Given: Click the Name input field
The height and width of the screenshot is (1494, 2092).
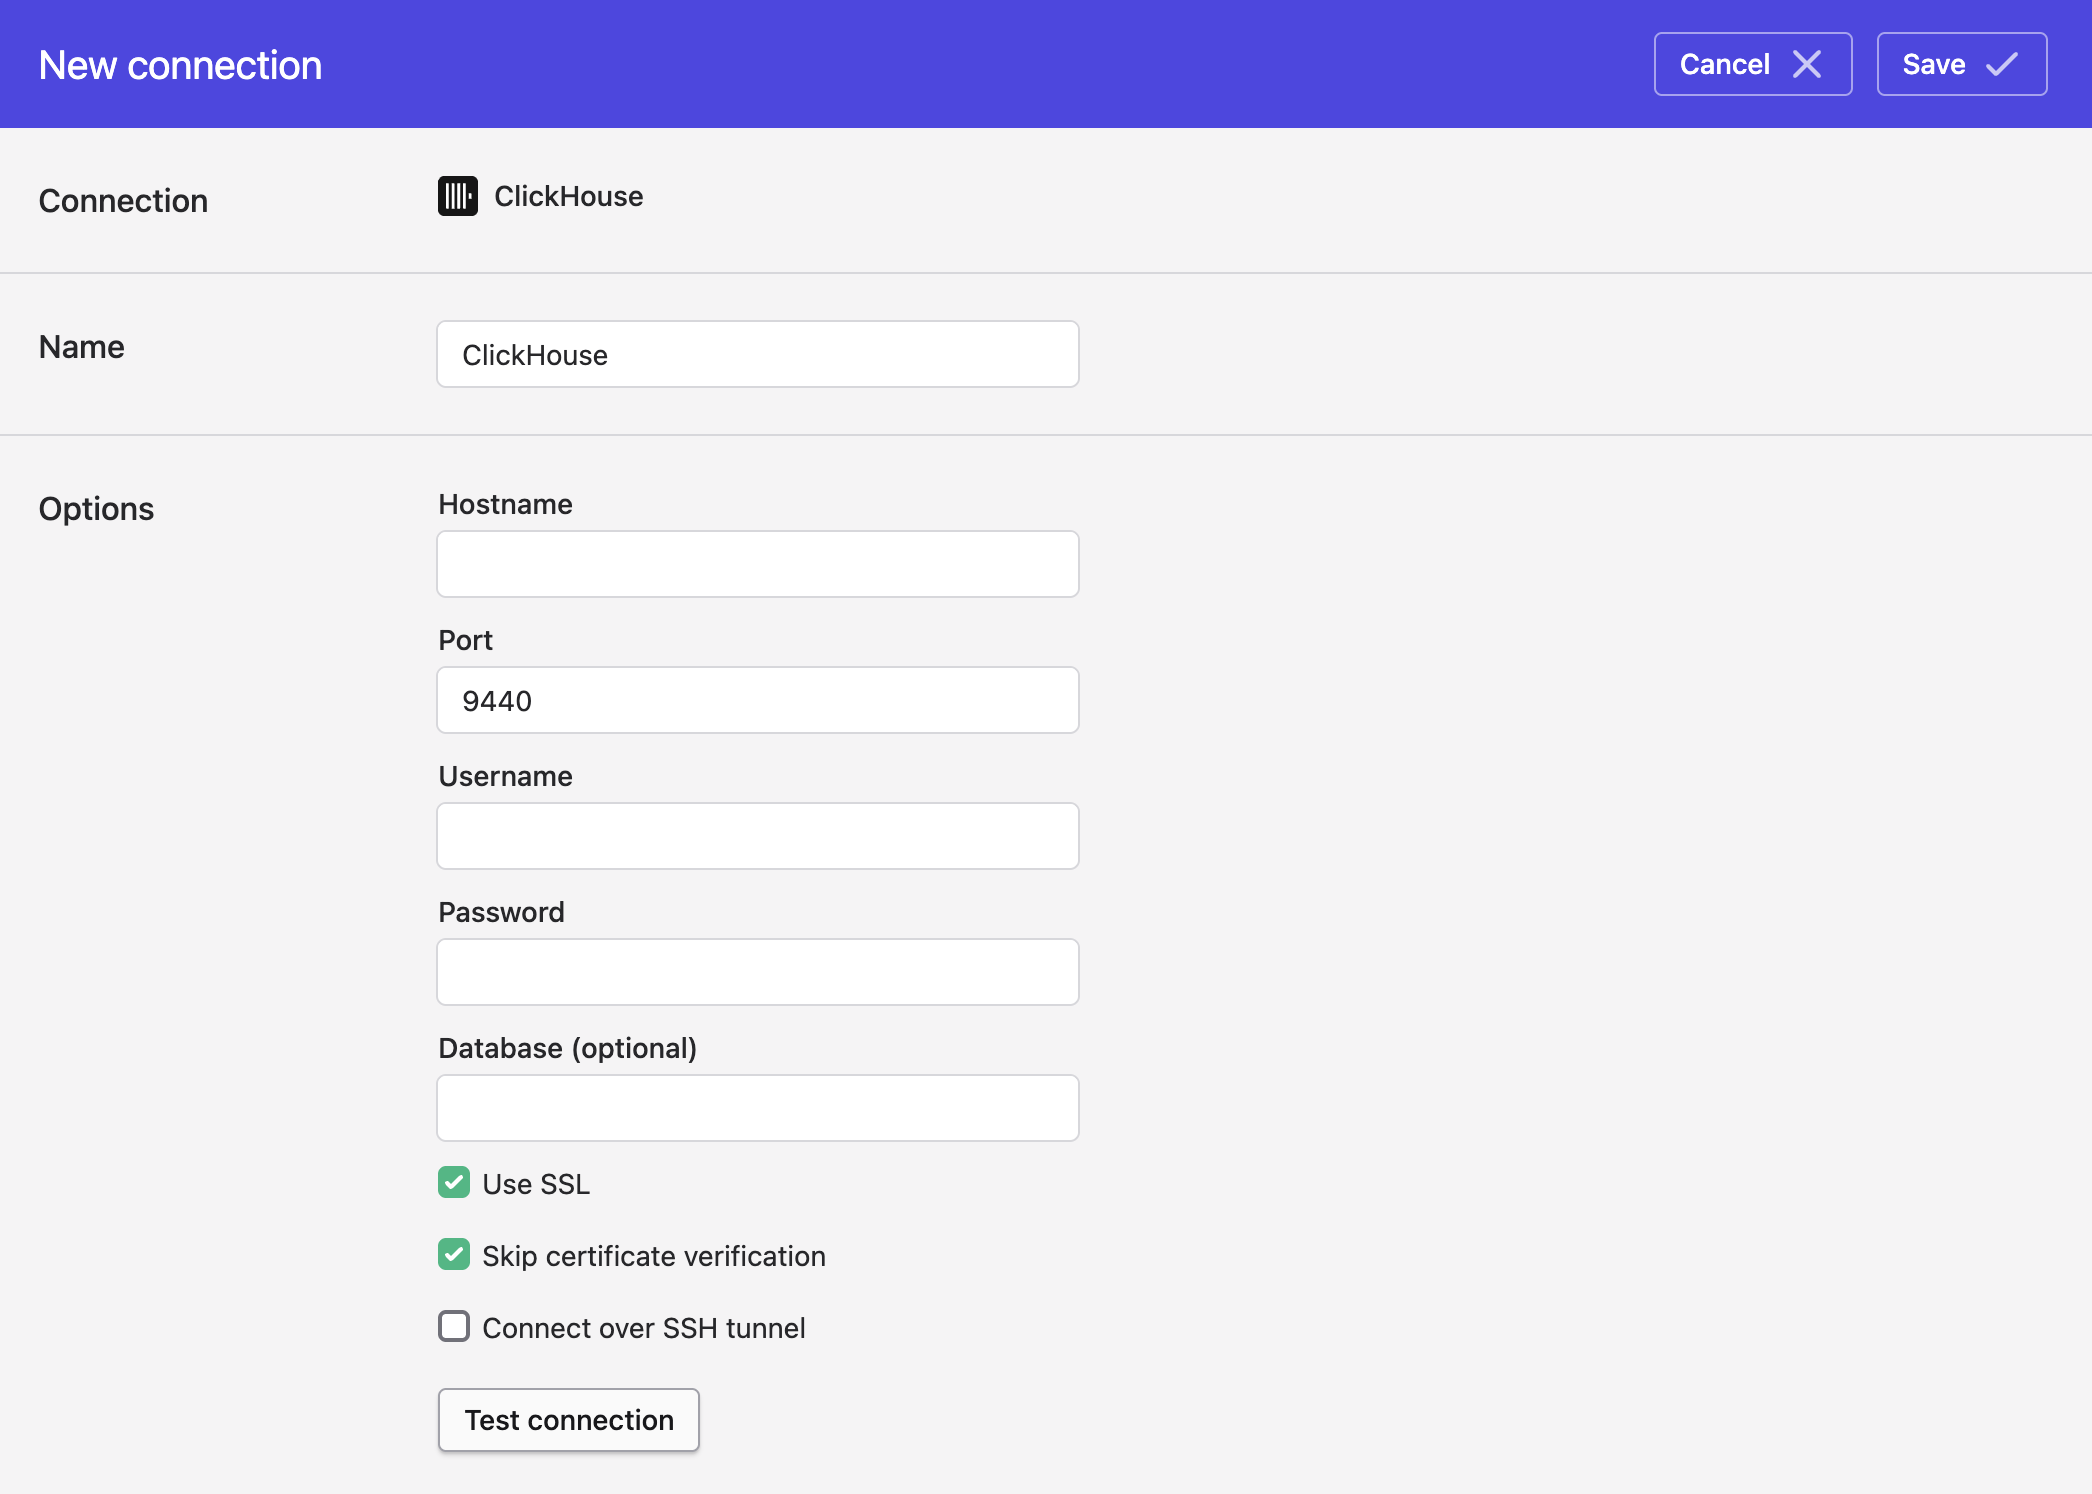Looking at the screenshot, I should click(757, 354).
